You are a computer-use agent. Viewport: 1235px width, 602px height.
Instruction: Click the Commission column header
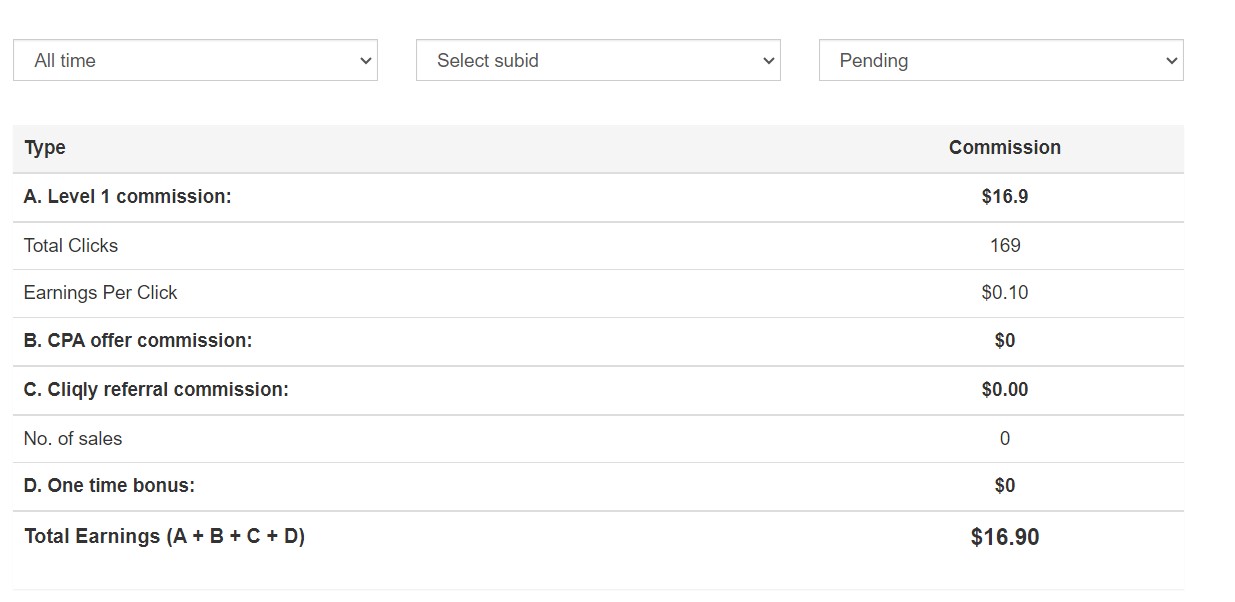(x=1005, y=148)
